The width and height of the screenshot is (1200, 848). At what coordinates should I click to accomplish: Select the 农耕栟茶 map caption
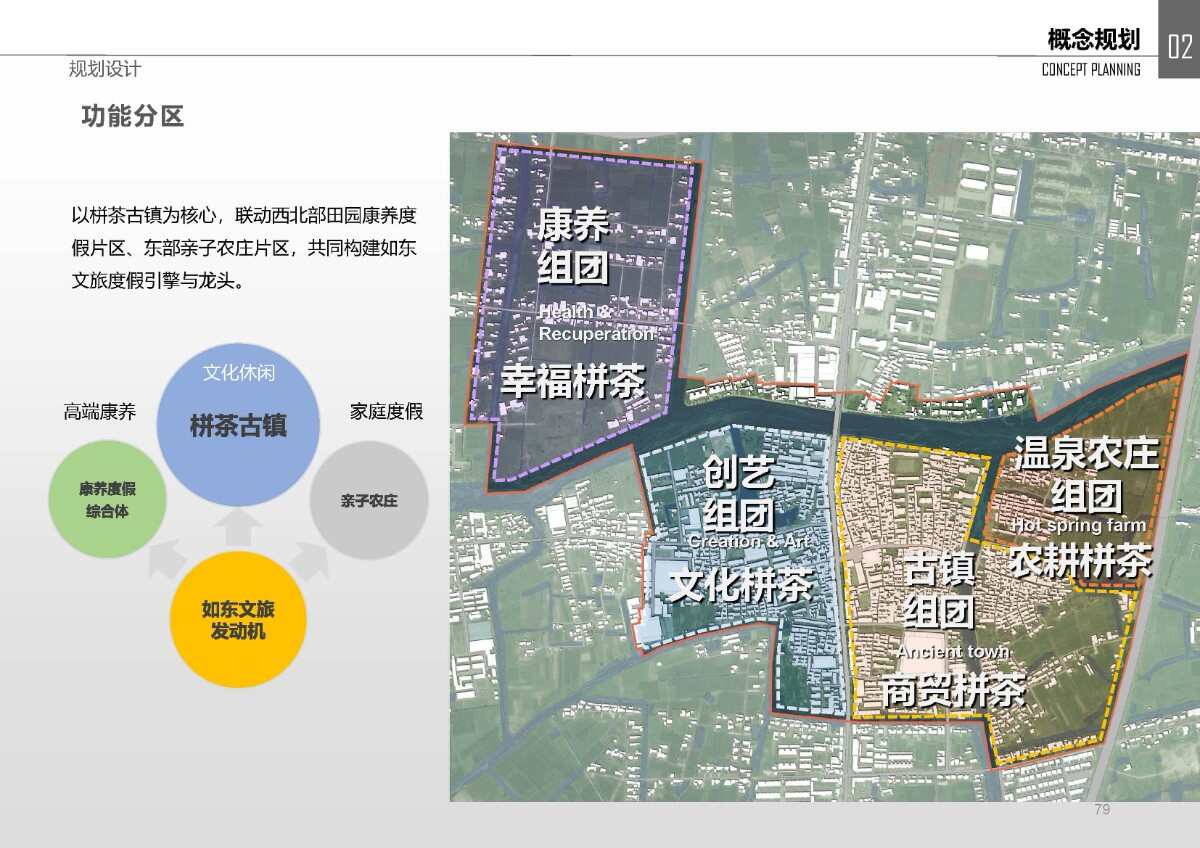point(1079,560)
